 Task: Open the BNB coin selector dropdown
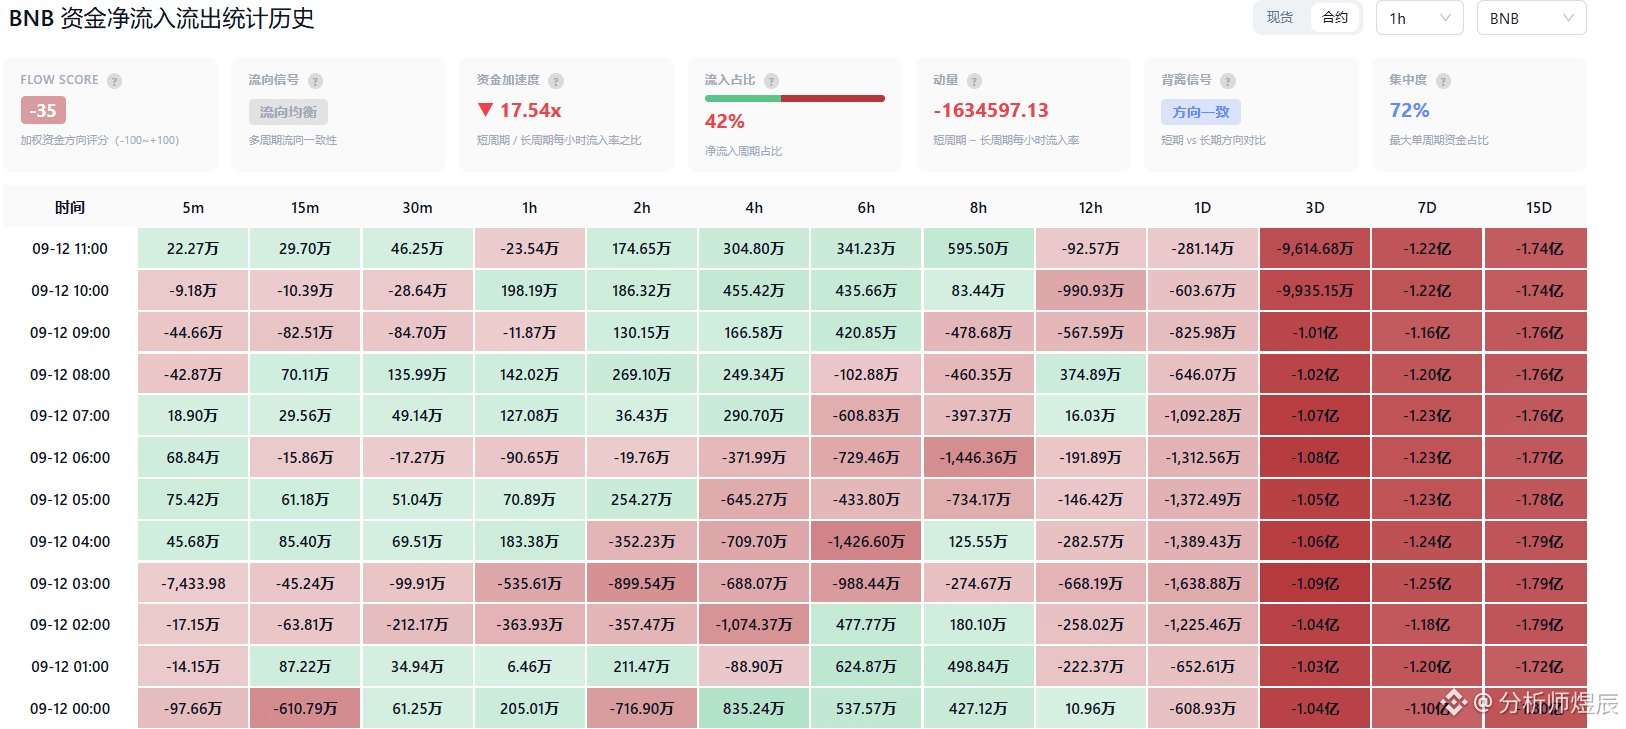(x=1531, y=18)
